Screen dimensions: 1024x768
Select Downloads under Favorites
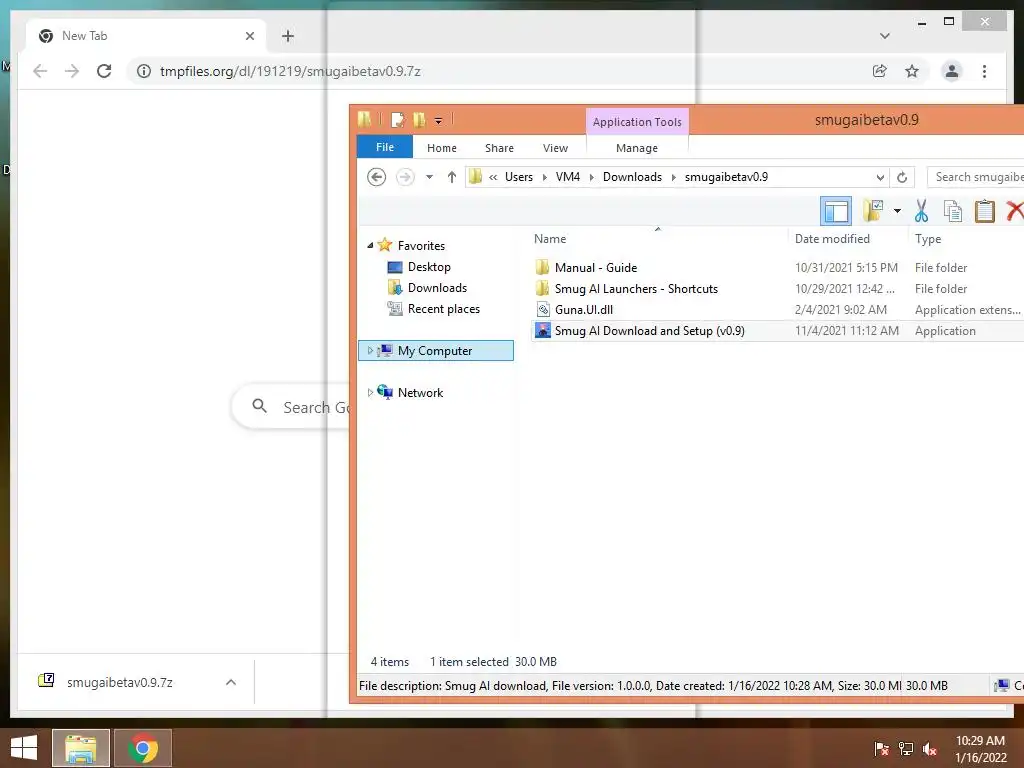pos(437,287)
